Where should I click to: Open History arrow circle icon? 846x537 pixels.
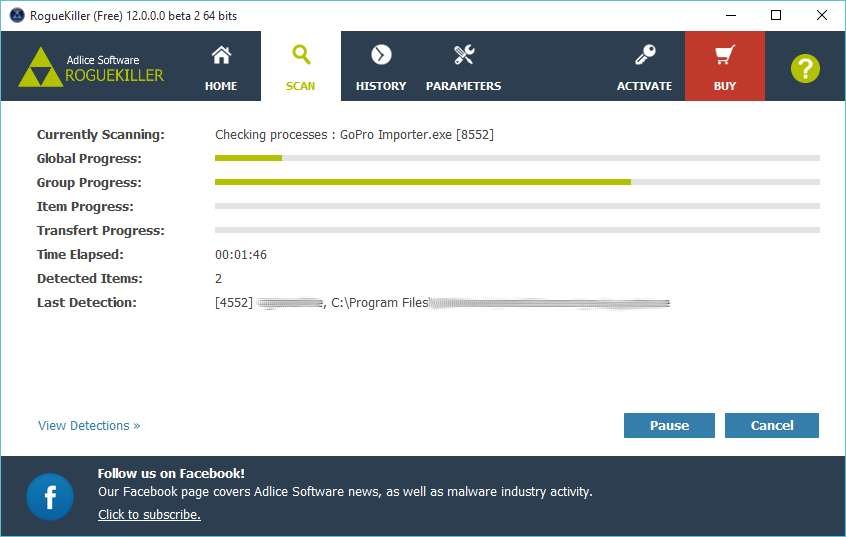point(381,55)
